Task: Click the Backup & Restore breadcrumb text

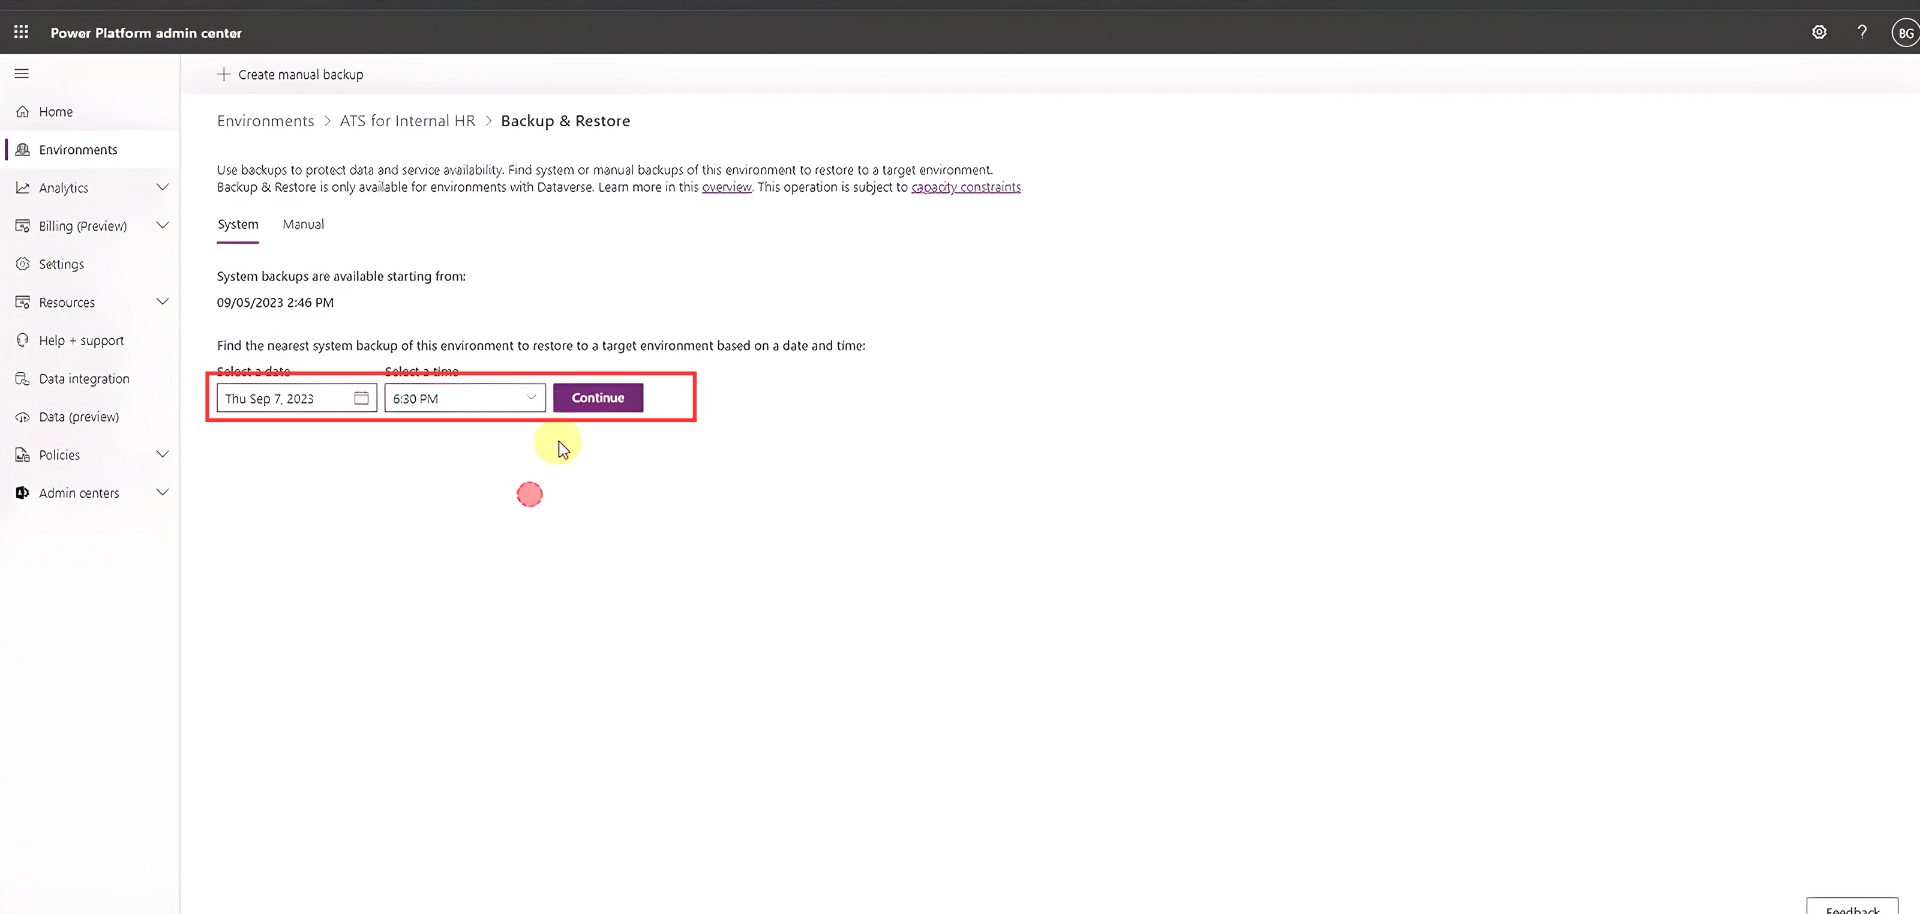Action: pos(565,121)
